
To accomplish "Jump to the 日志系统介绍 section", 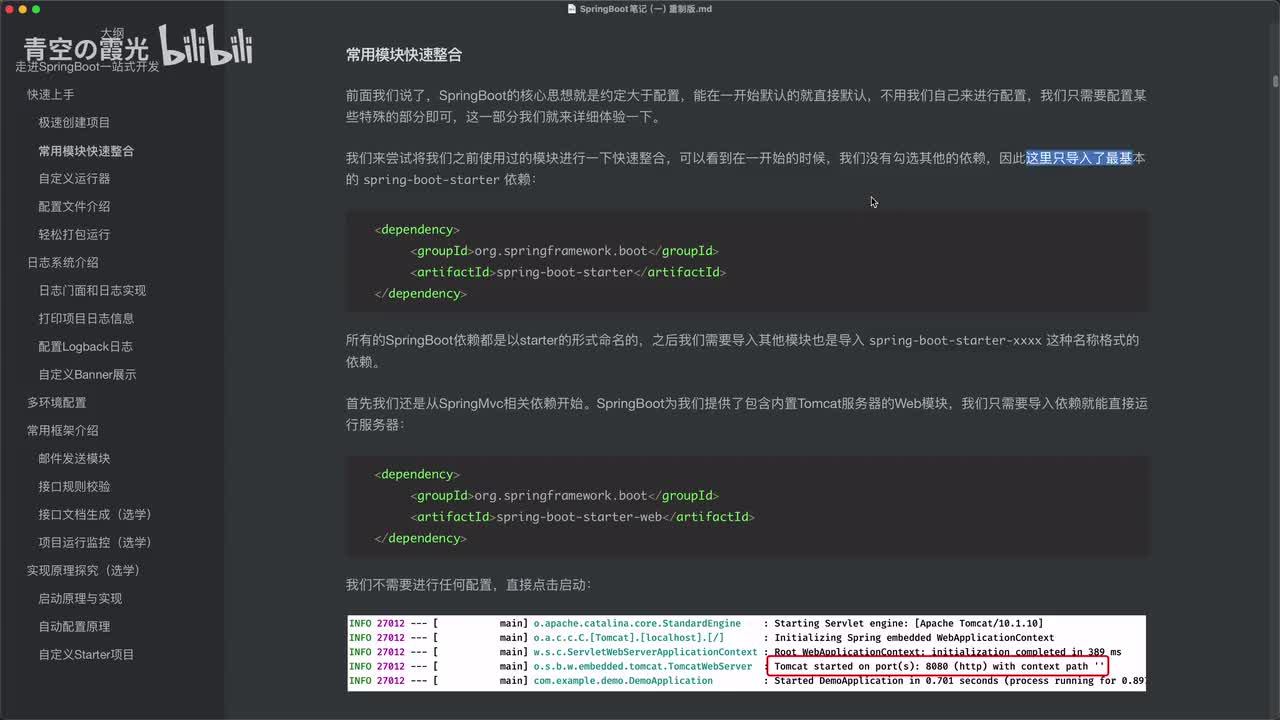I will [63, 263].
